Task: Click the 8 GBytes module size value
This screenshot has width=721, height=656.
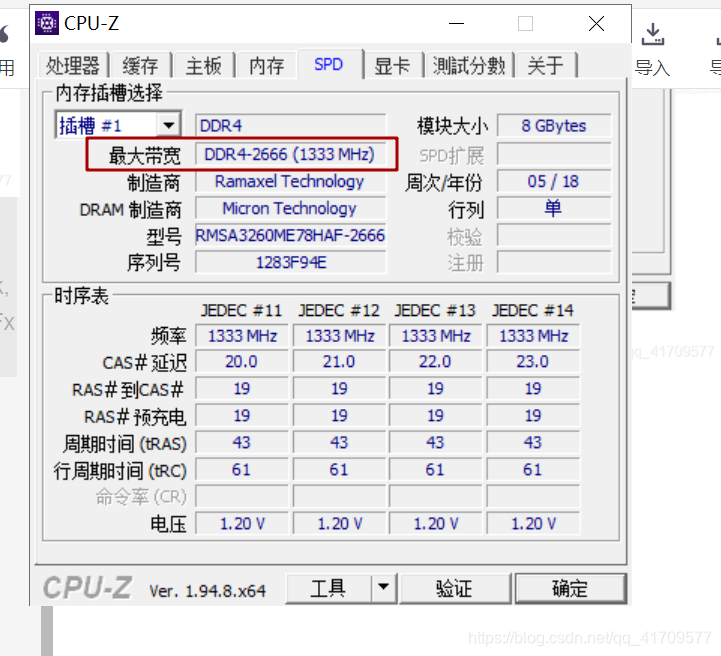Action: (554, 125)
